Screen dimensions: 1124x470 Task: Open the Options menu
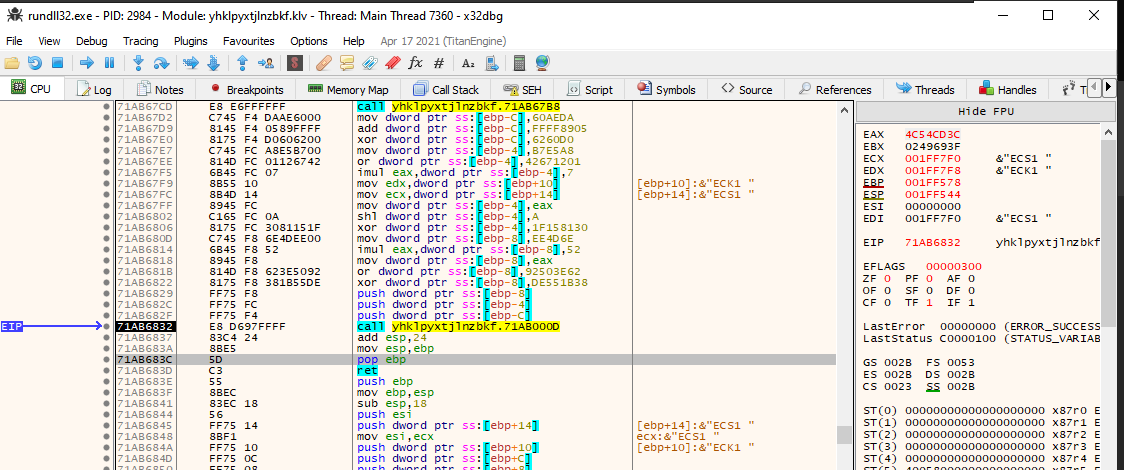(309, 41)
